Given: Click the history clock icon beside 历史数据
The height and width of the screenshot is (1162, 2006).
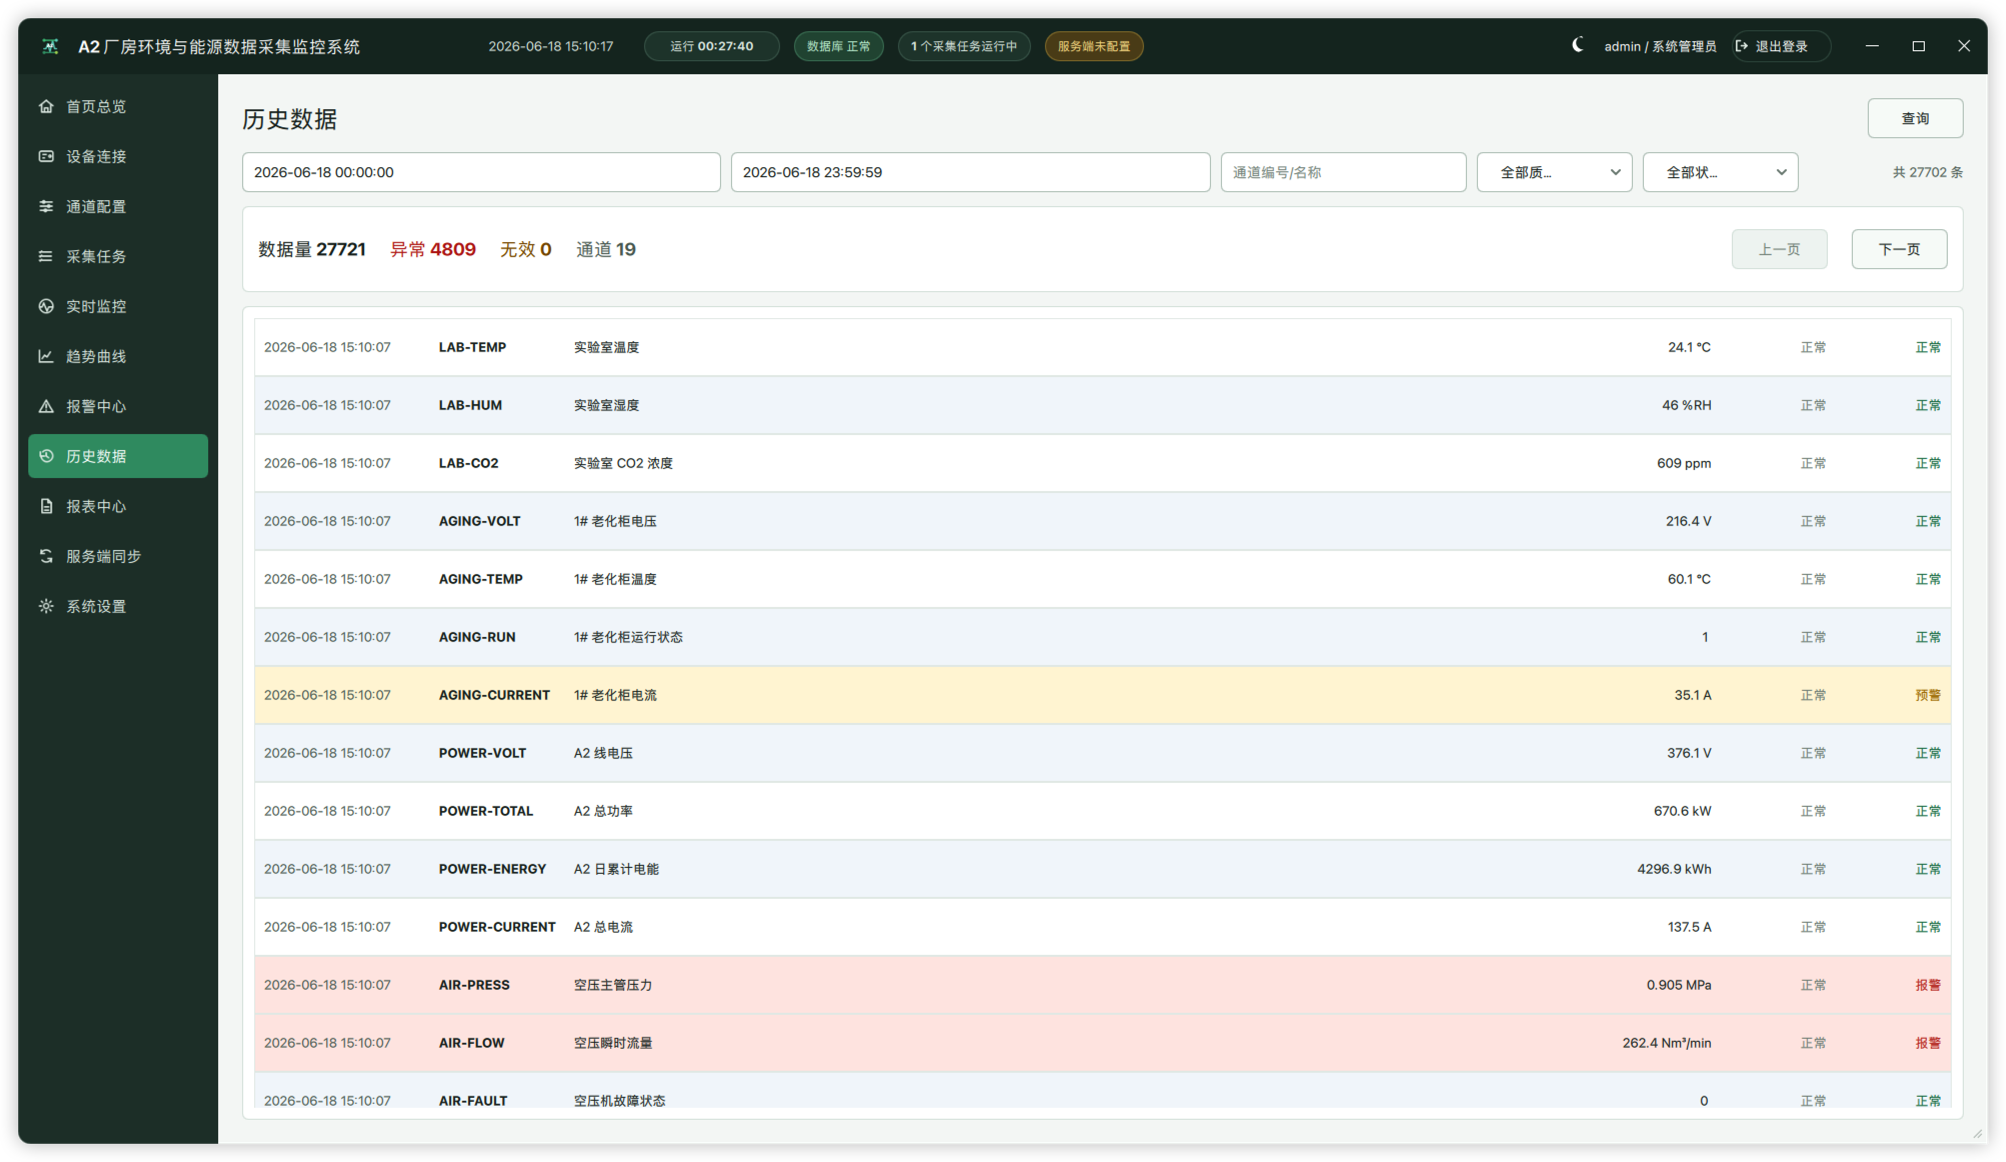Looking at the screenshot, I should tap(46, 456).
